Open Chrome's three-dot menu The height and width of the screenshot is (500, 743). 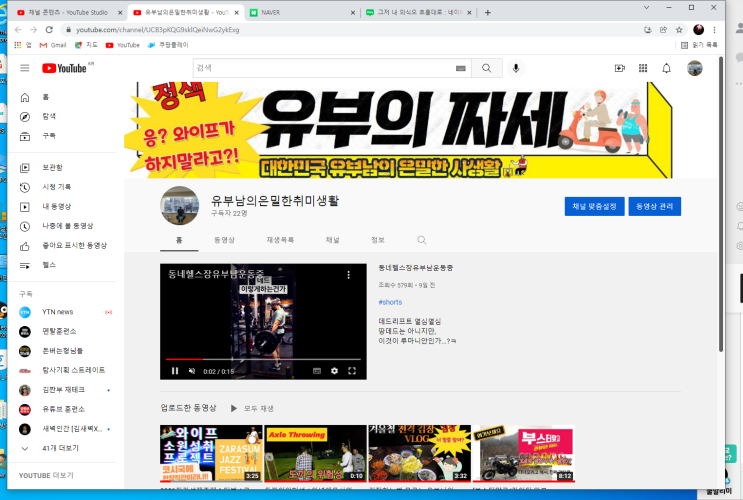715,29
